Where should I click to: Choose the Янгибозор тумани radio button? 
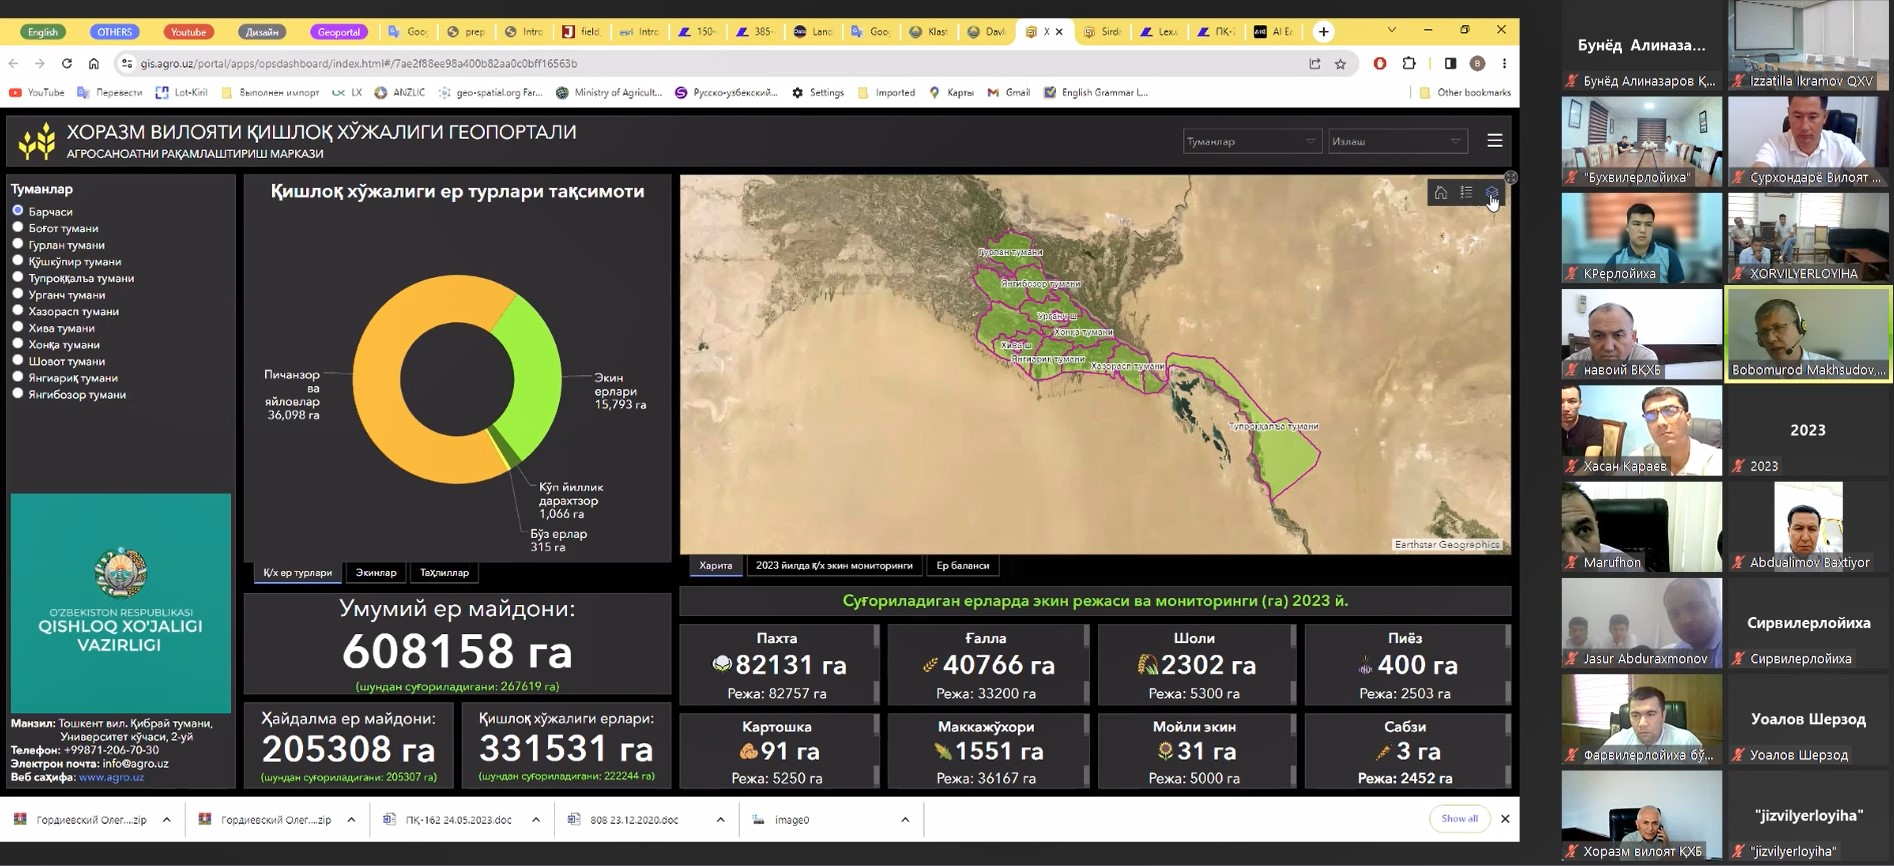coord(18,394)
